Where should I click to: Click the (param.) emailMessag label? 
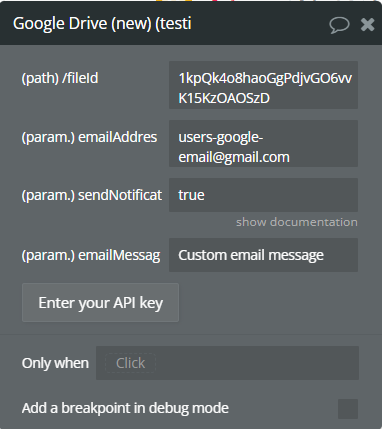(x=91, y=255)
